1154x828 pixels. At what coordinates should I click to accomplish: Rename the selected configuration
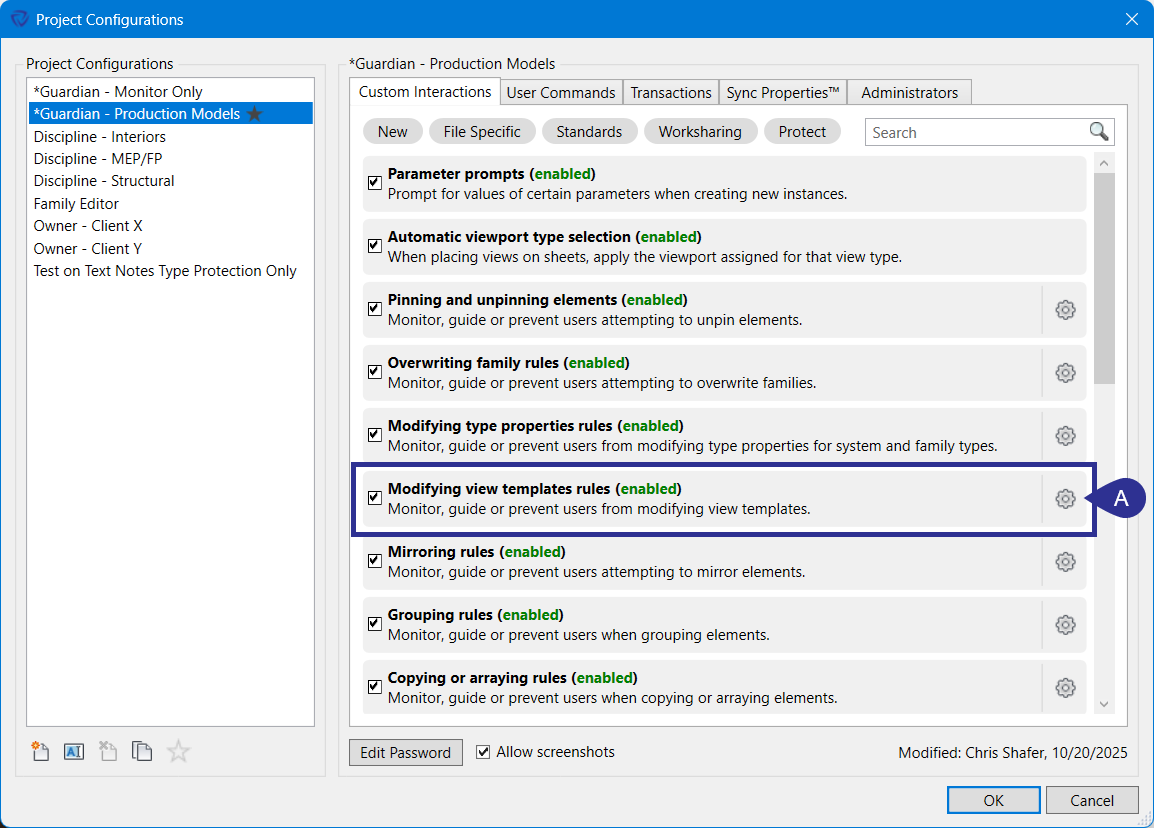73,751
